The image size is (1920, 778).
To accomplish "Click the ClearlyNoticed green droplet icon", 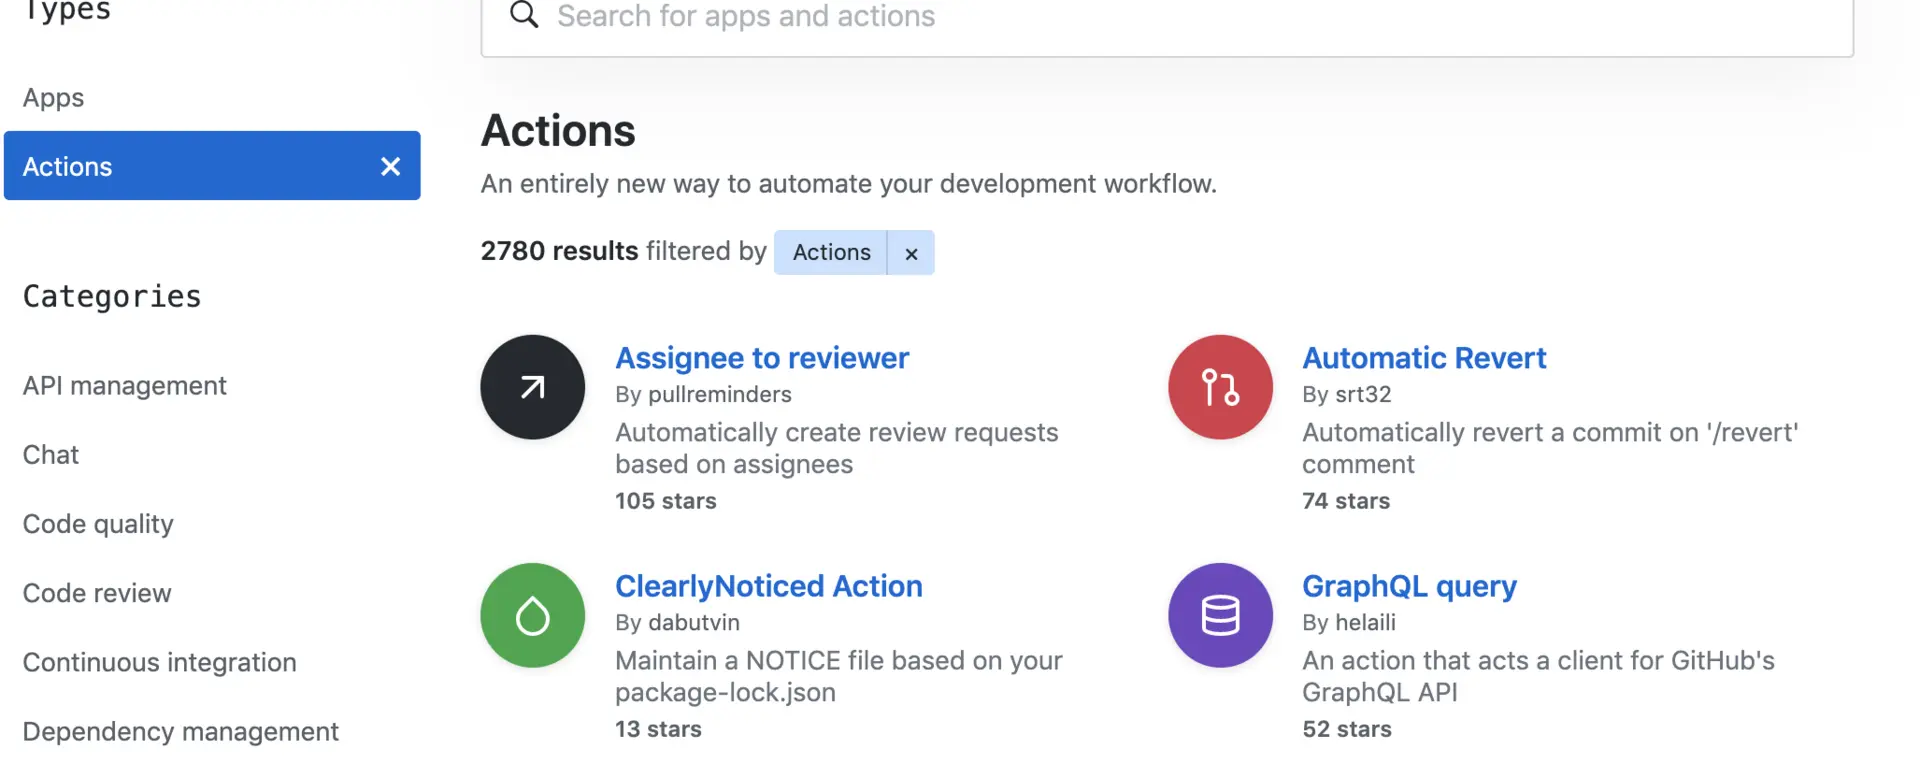I will pos(532,615).
